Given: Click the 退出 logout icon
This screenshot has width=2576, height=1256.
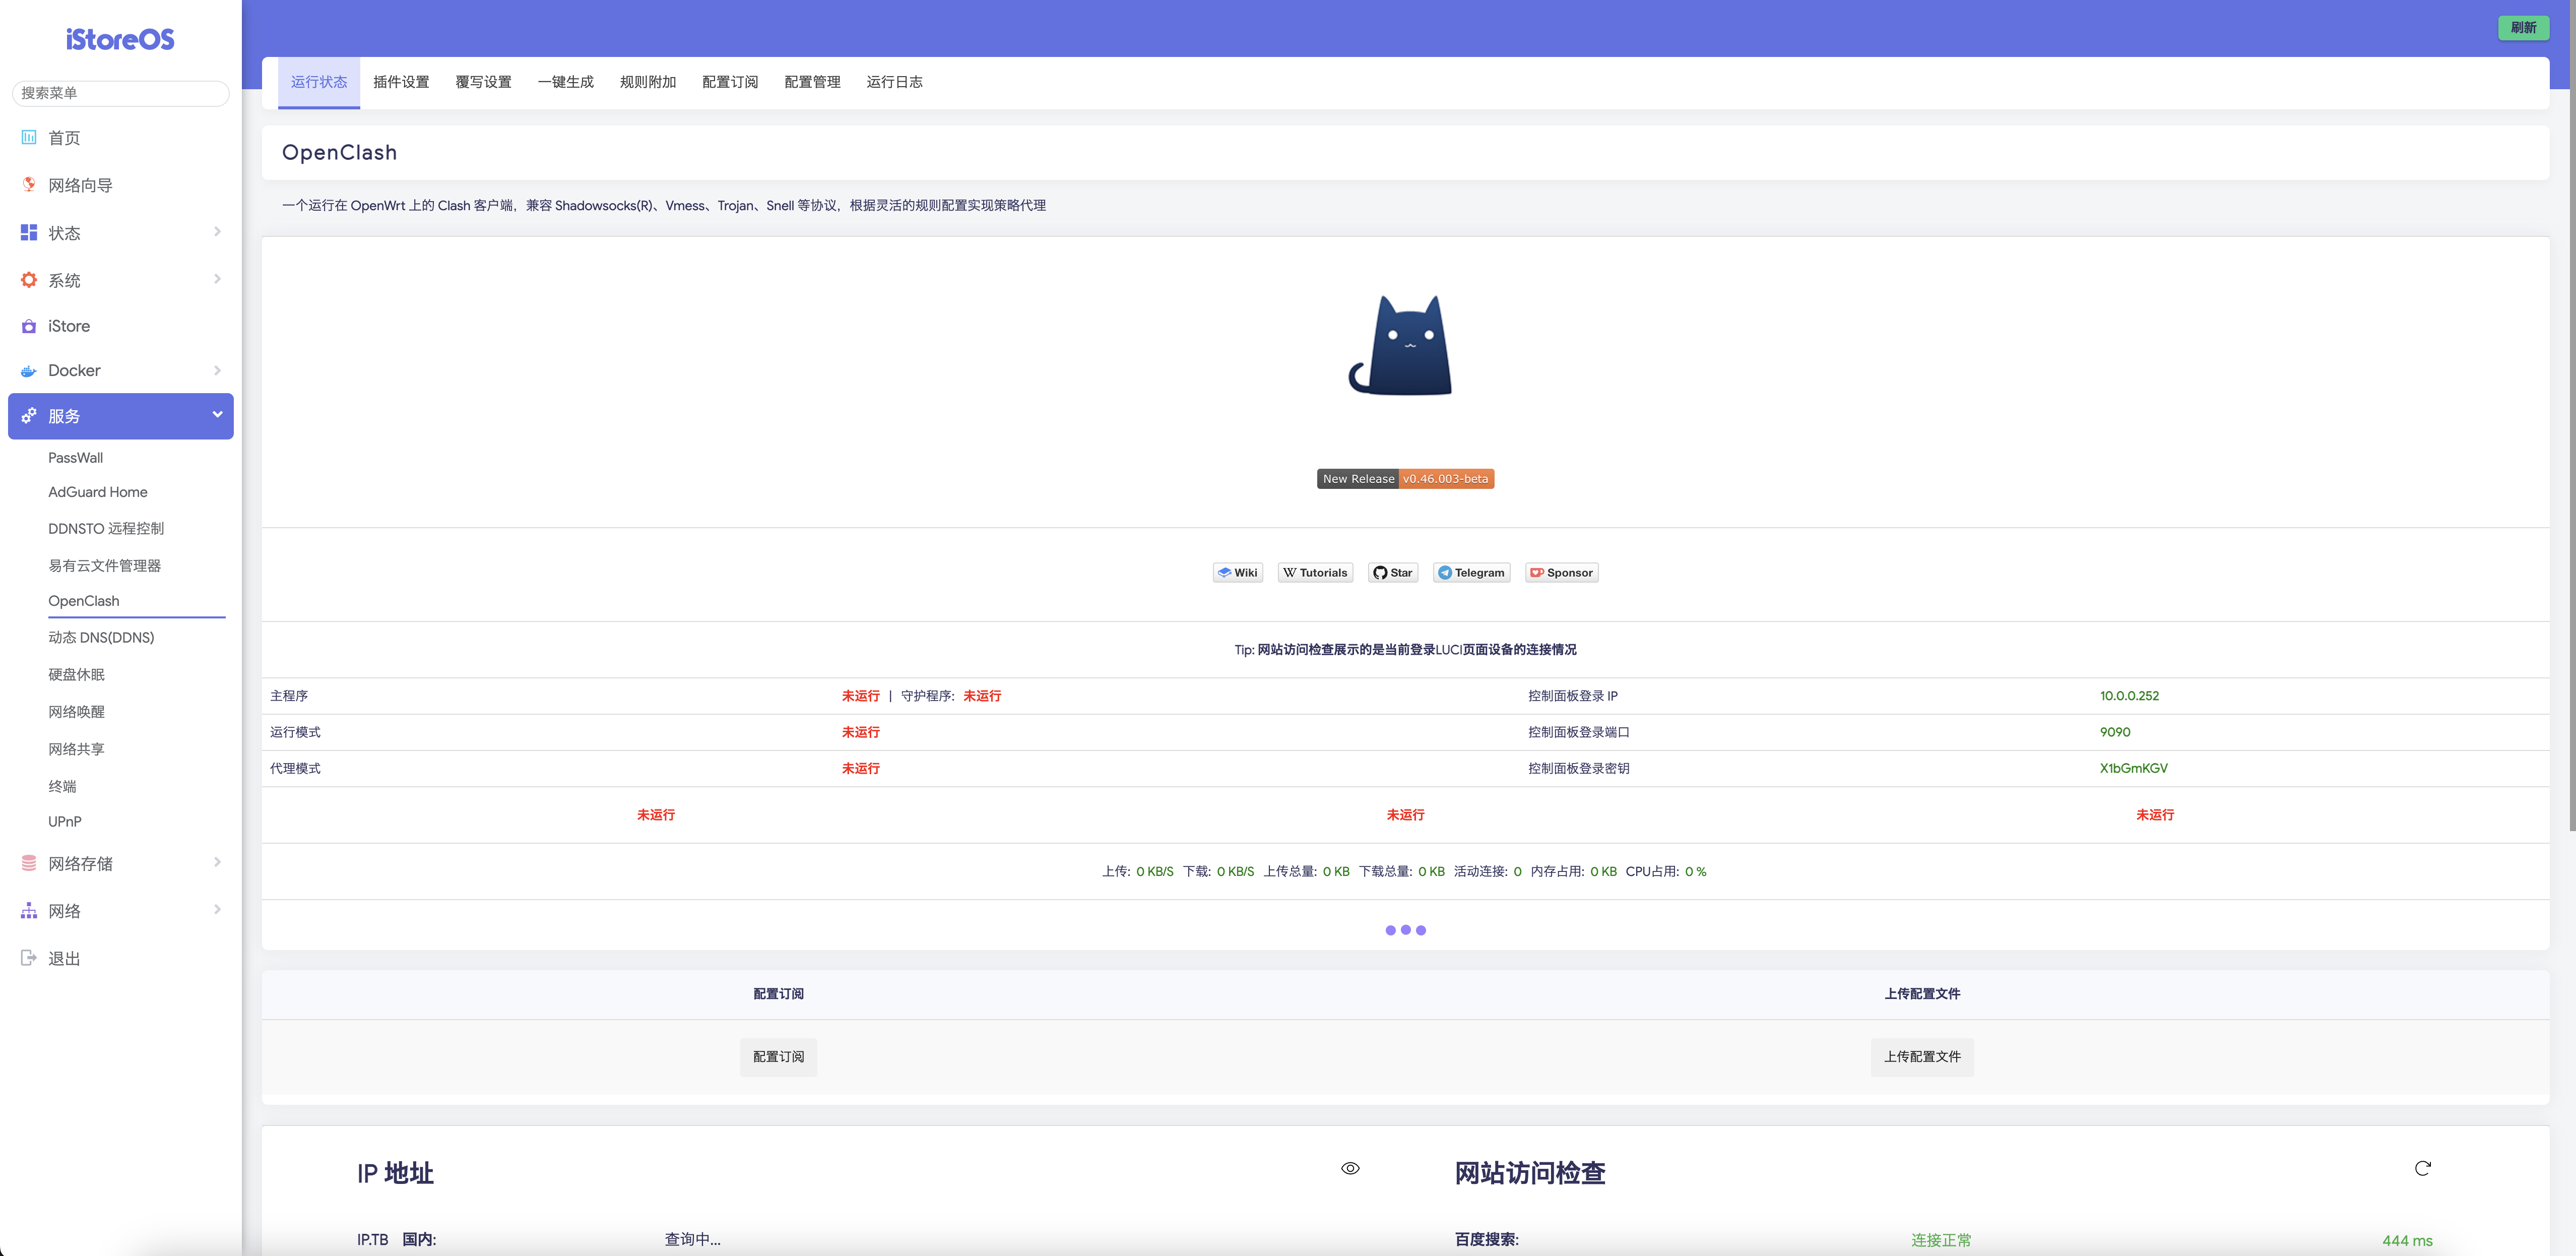Looking at the screenshot, I should tap(29, 958).
